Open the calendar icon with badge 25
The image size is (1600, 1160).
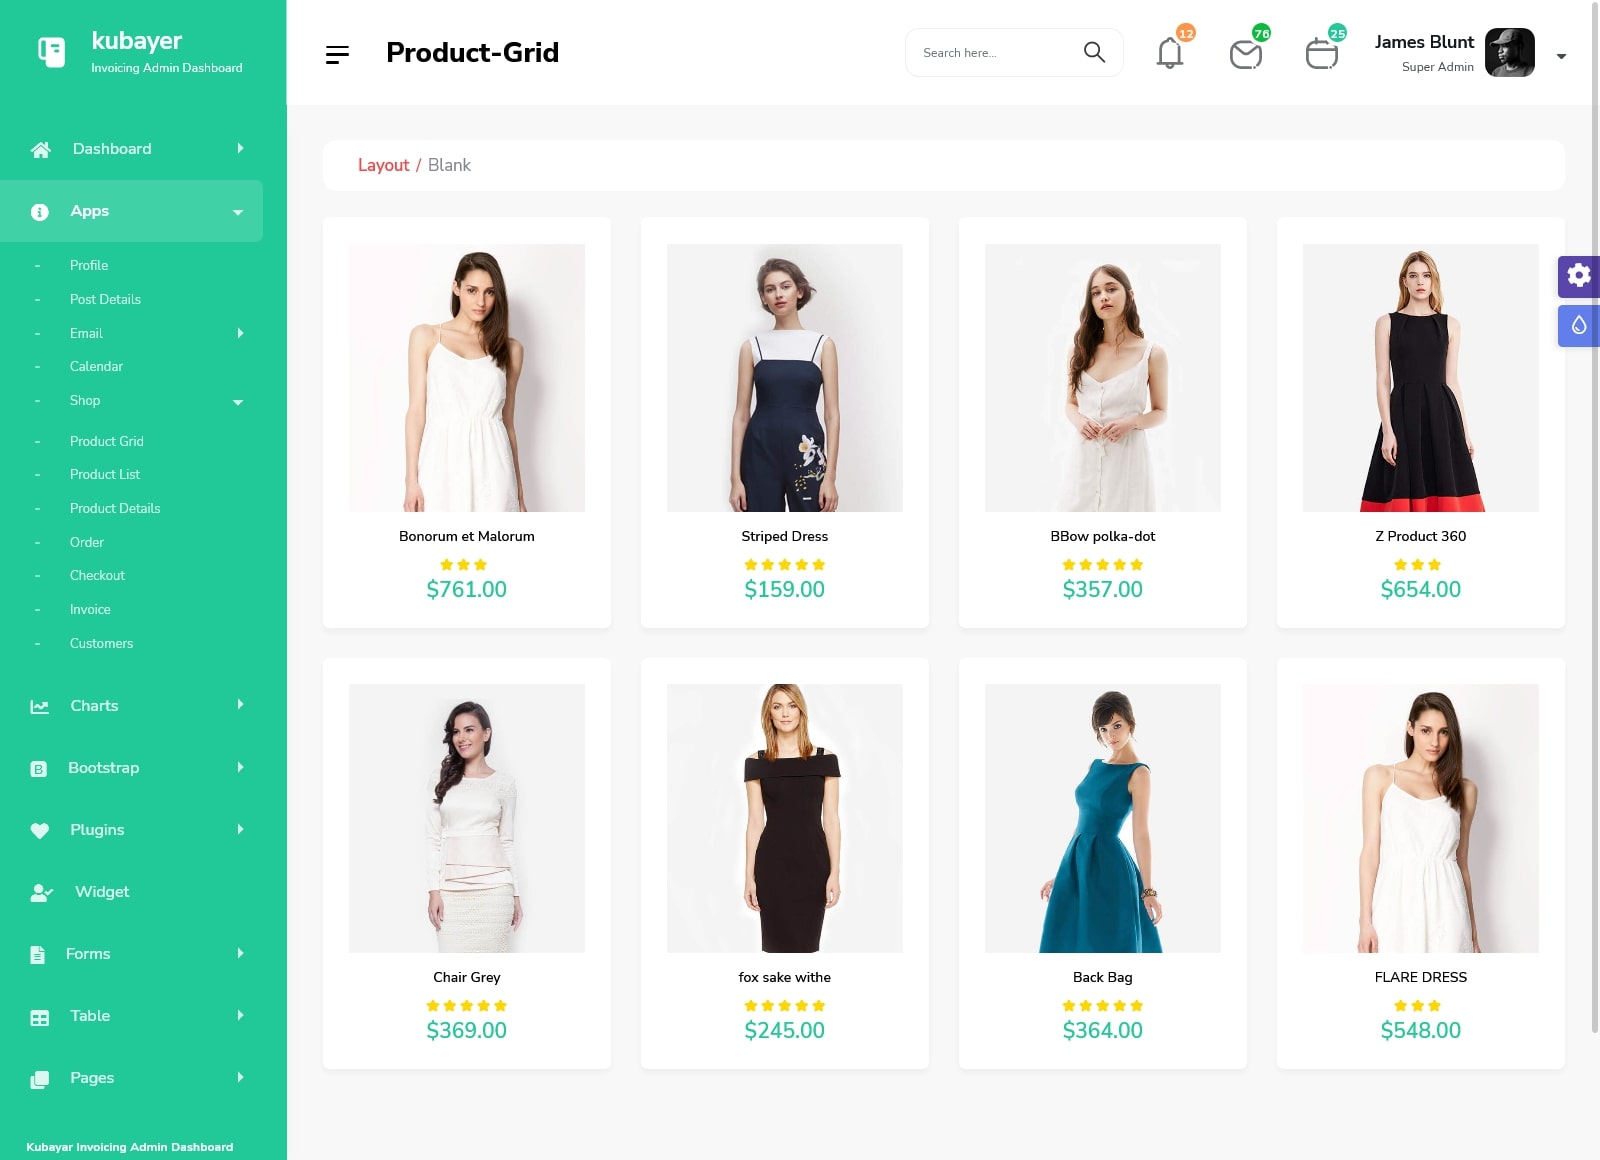[1322, 54]
